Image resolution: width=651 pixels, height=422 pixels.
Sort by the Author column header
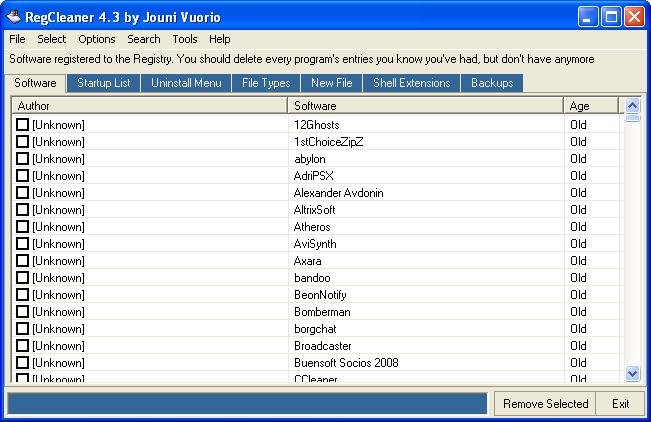point(150,106)
